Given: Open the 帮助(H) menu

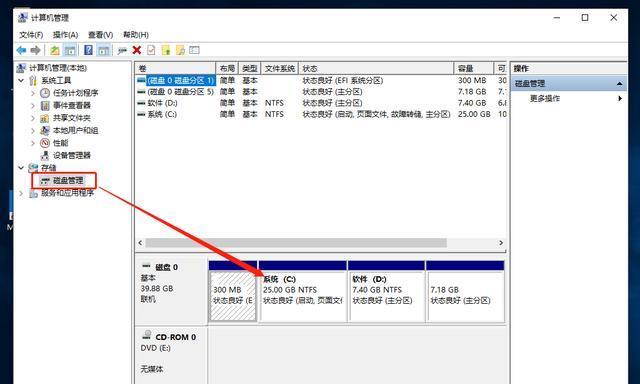Looking at the screenshot, I should click(x=136, y=35).
